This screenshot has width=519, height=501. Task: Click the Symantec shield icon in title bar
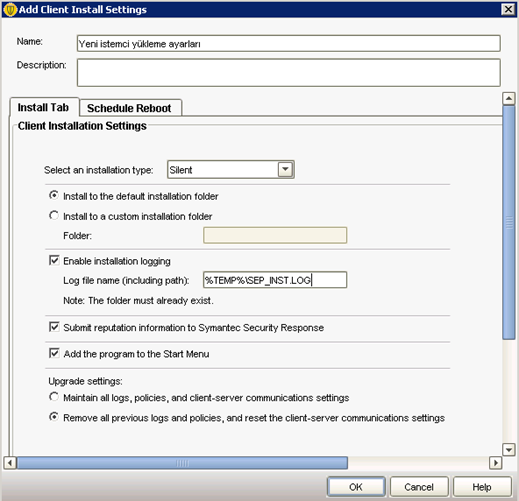click(10, 9)
